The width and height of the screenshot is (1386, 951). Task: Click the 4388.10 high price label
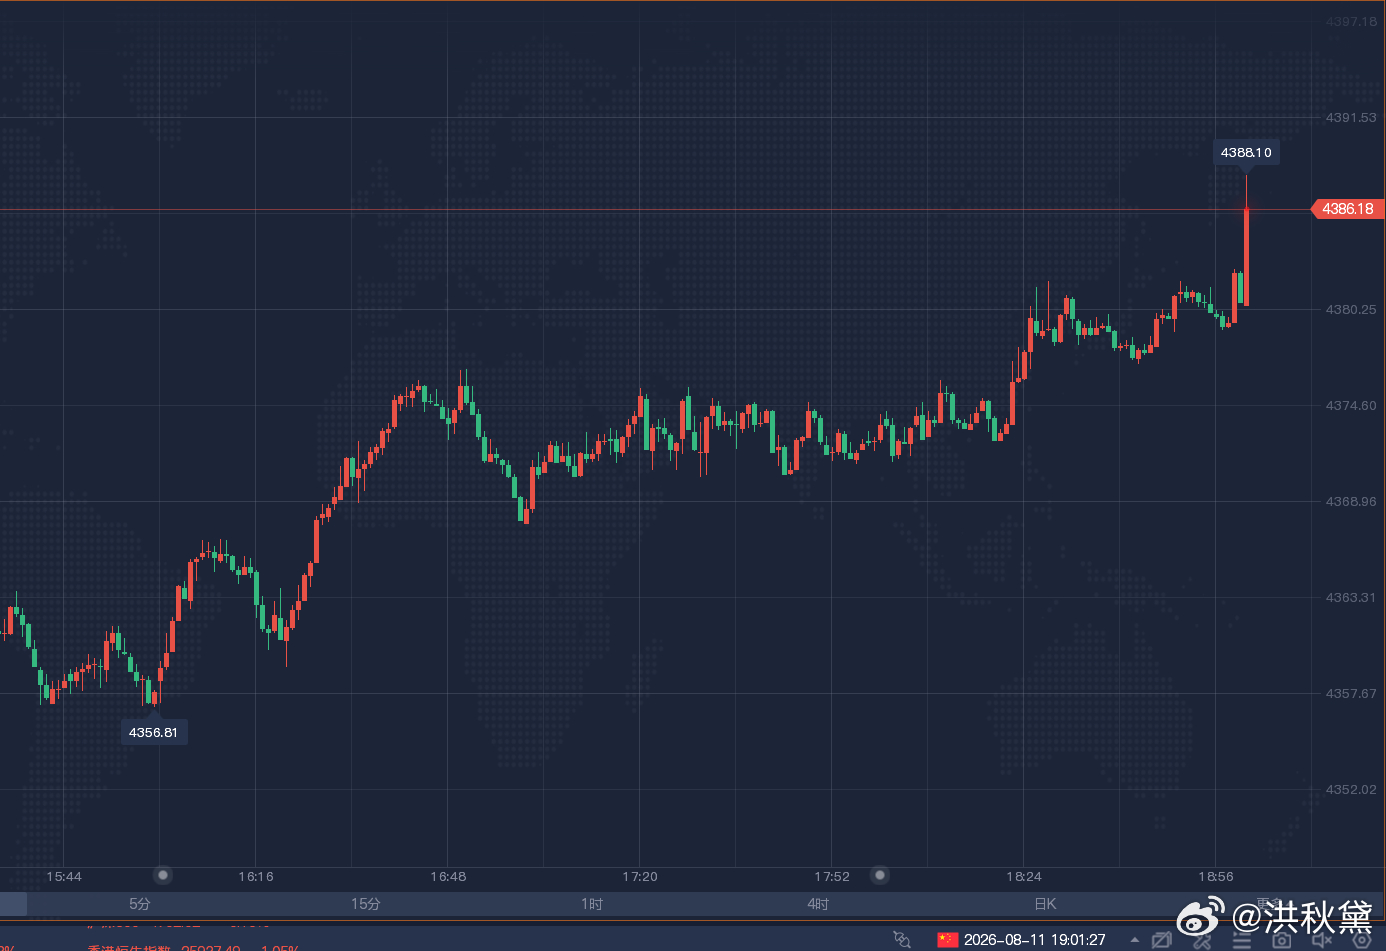click(x=1246, y=152)
